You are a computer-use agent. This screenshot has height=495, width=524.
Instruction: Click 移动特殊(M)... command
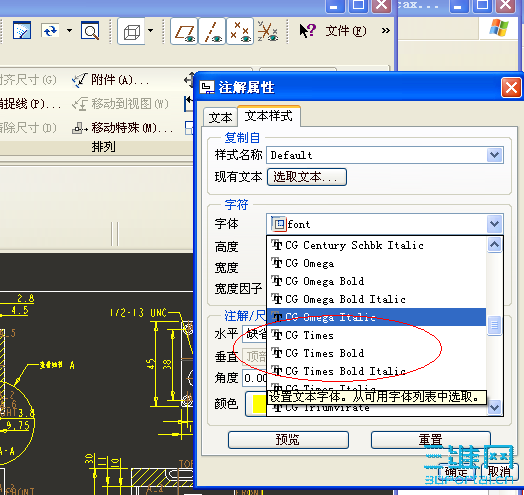tap(122, 128)
